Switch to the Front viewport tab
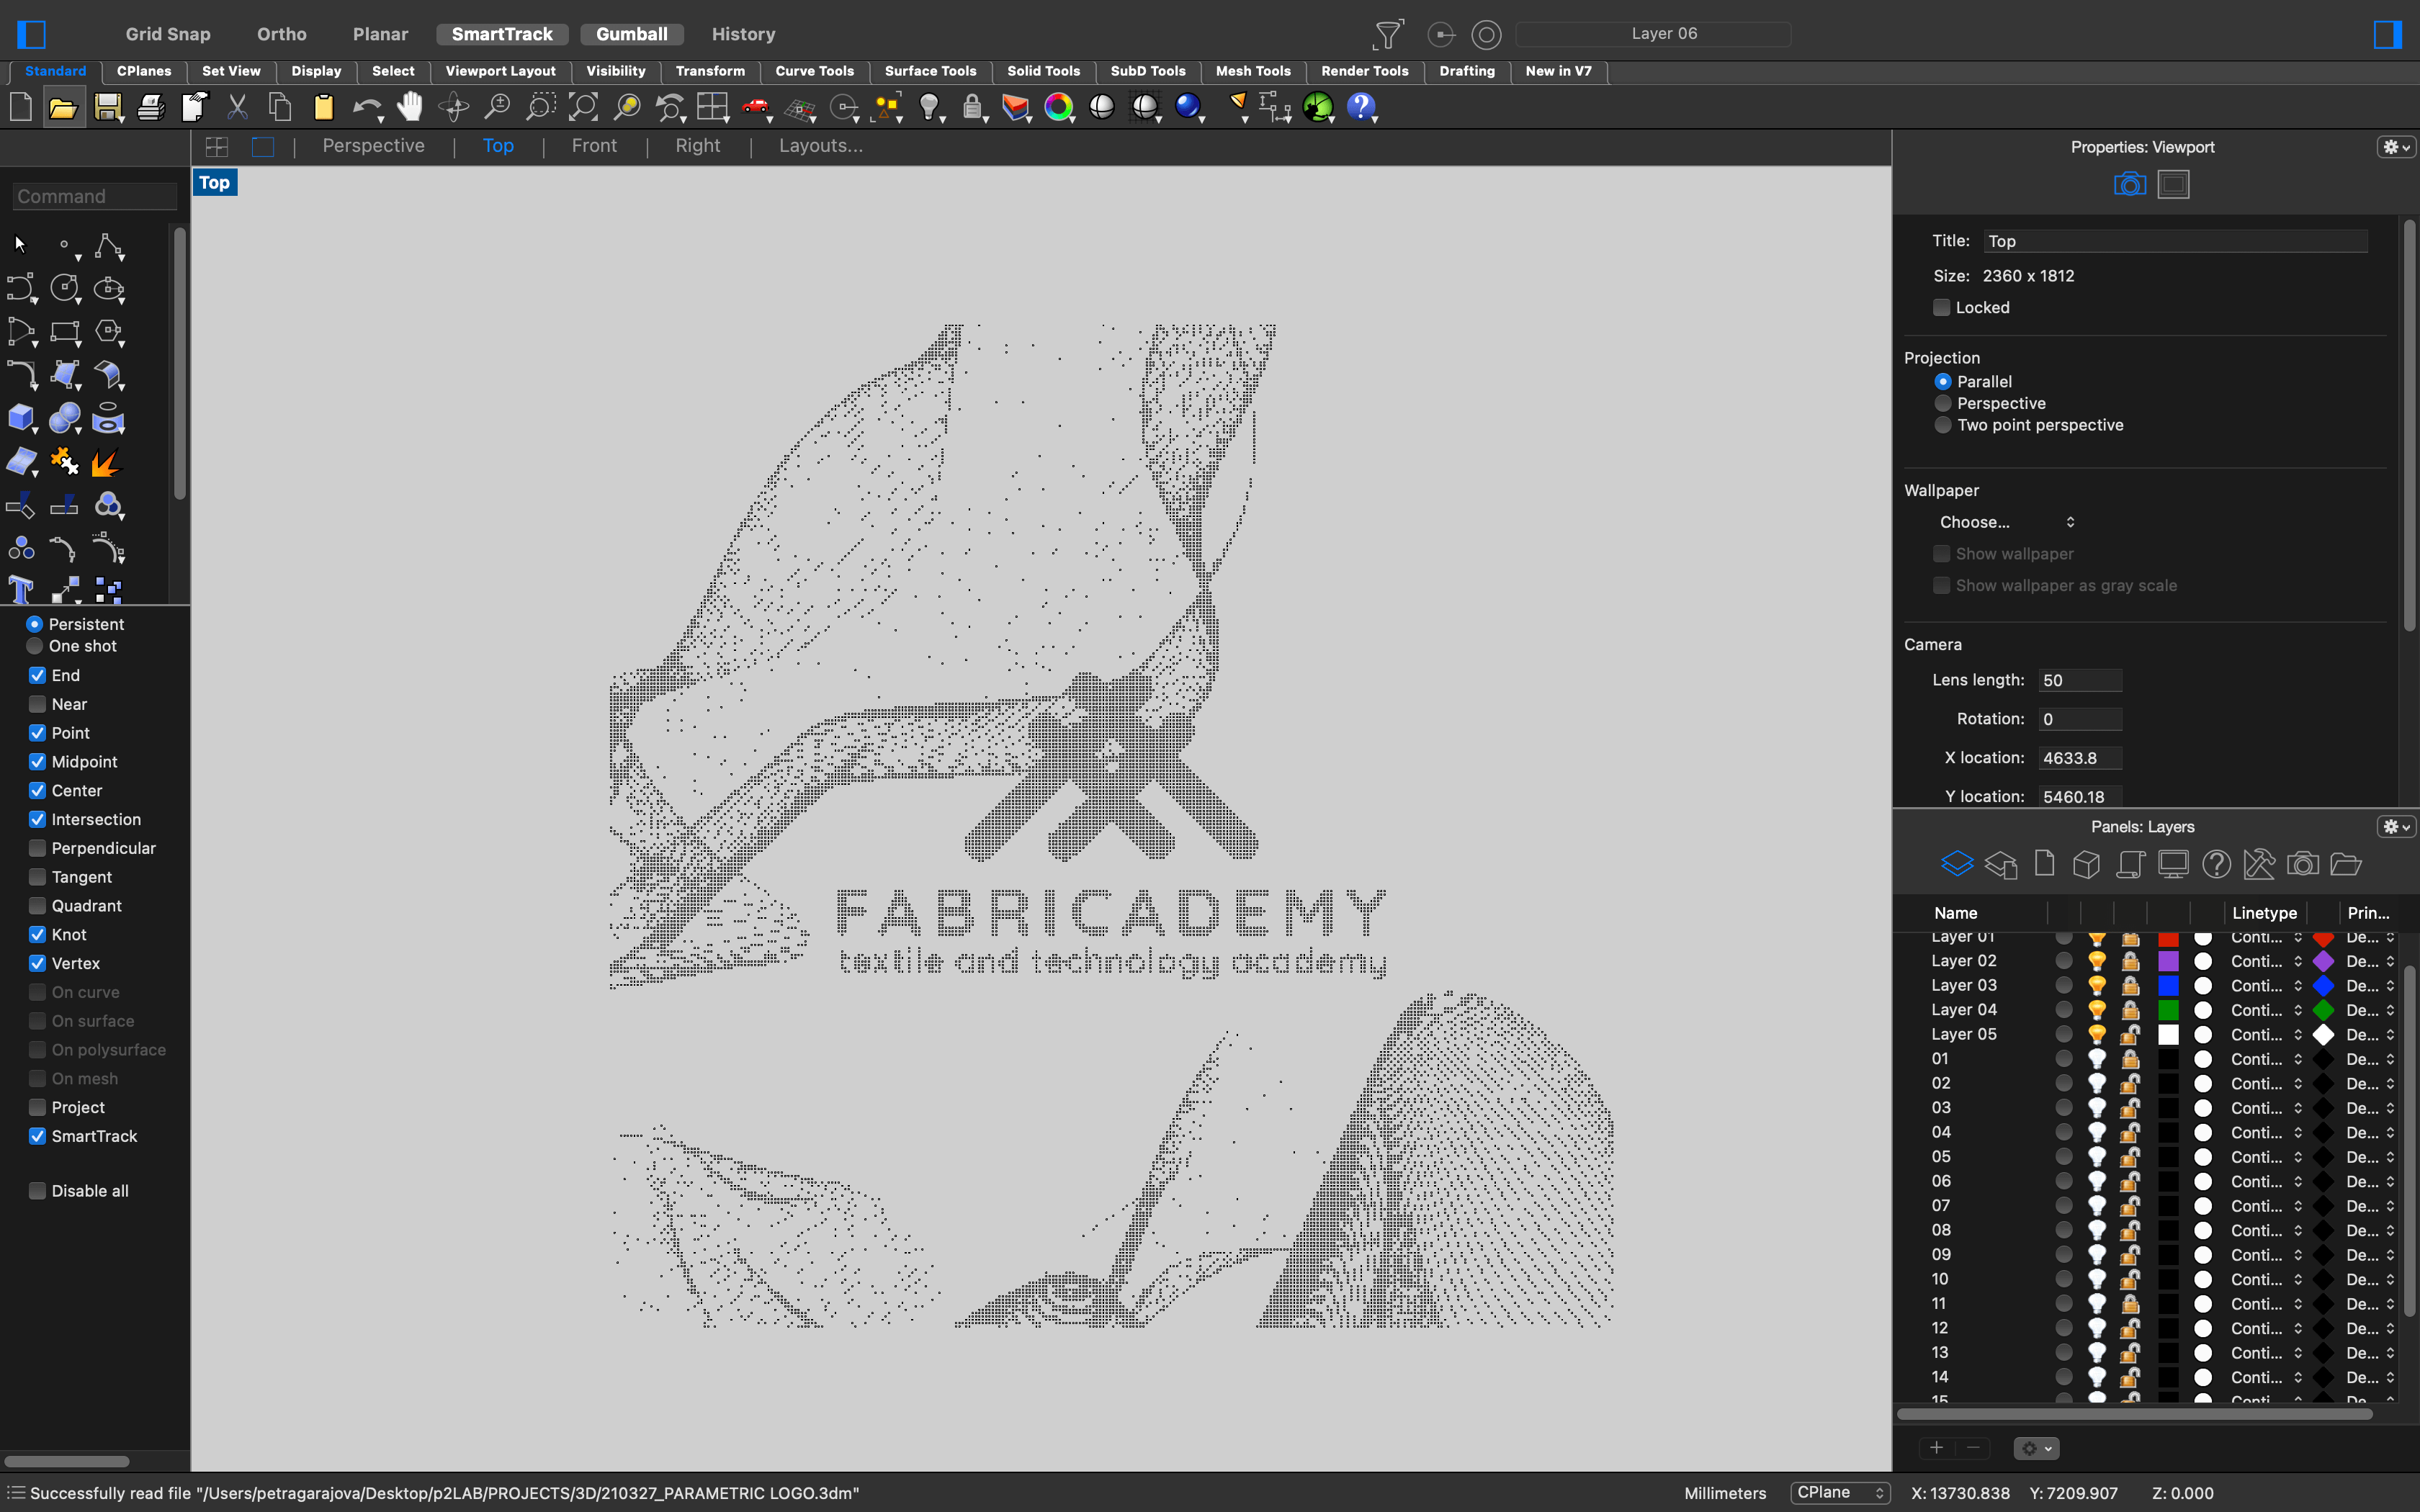 [594, 146]
